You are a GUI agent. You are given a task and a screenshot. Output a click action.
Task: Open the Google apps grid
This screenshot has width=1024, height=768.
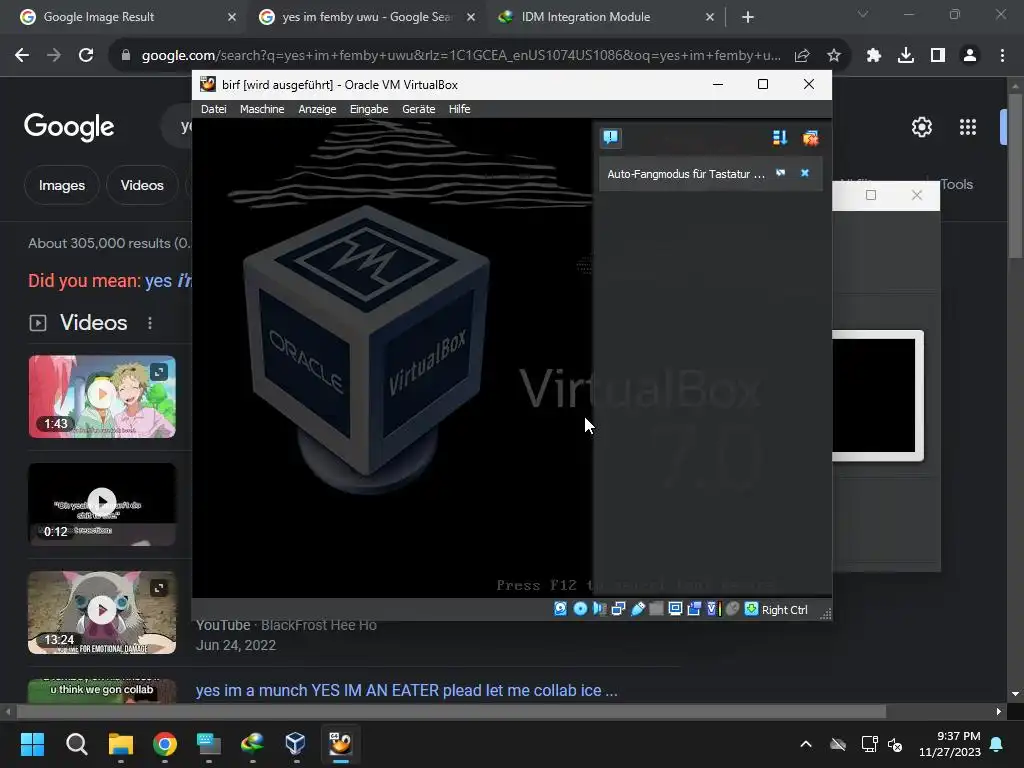[x=968, y=127]
